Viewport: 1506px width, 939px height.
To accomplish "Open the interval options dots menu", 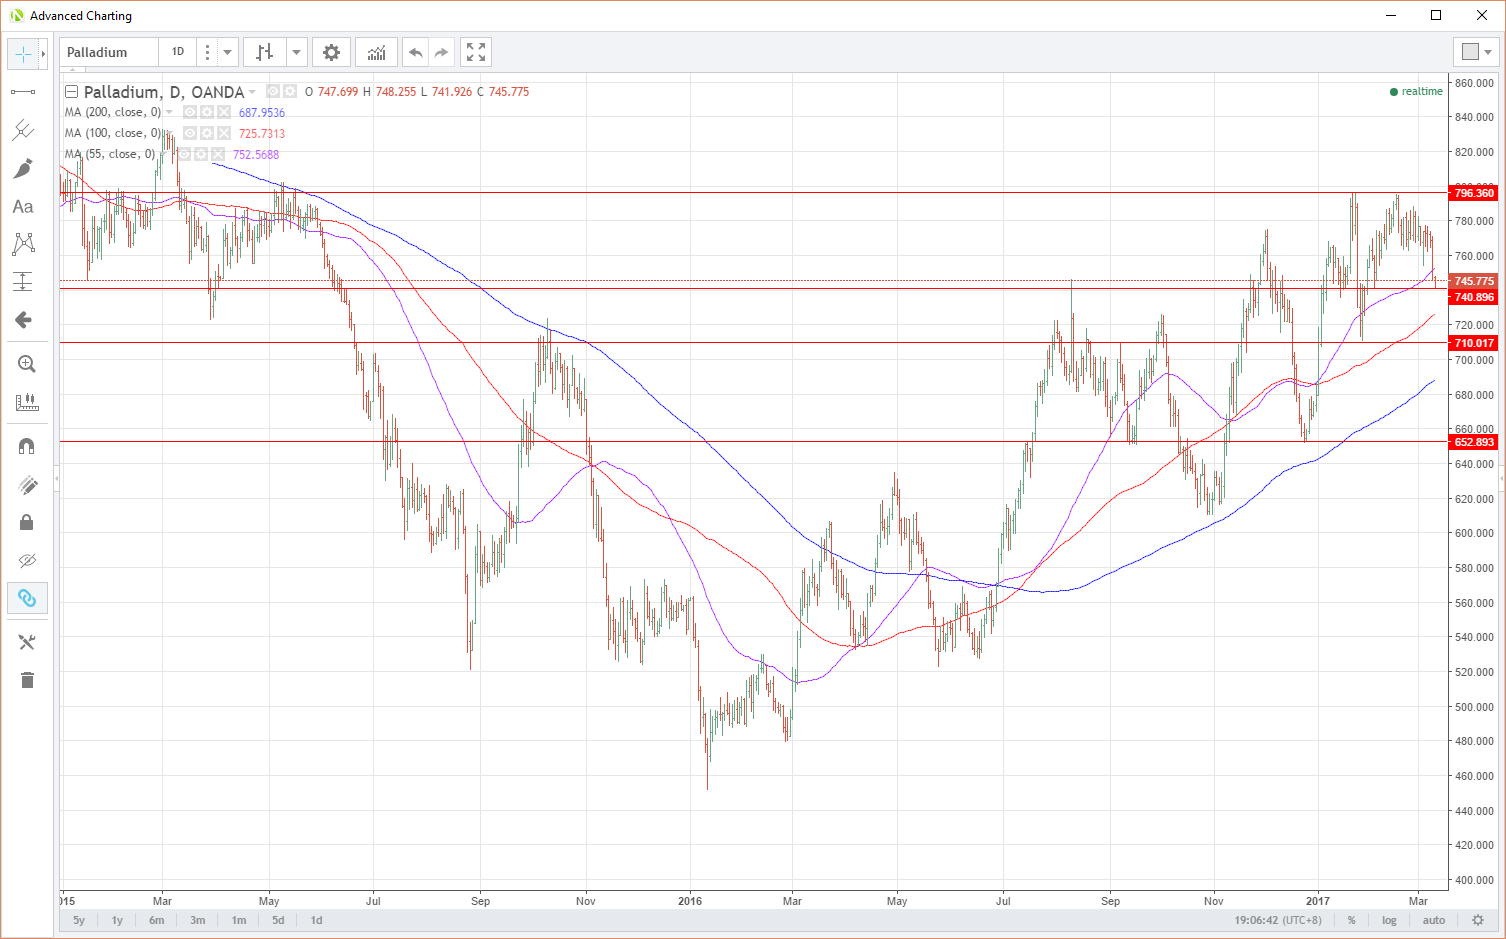I will tap(207, 52).
